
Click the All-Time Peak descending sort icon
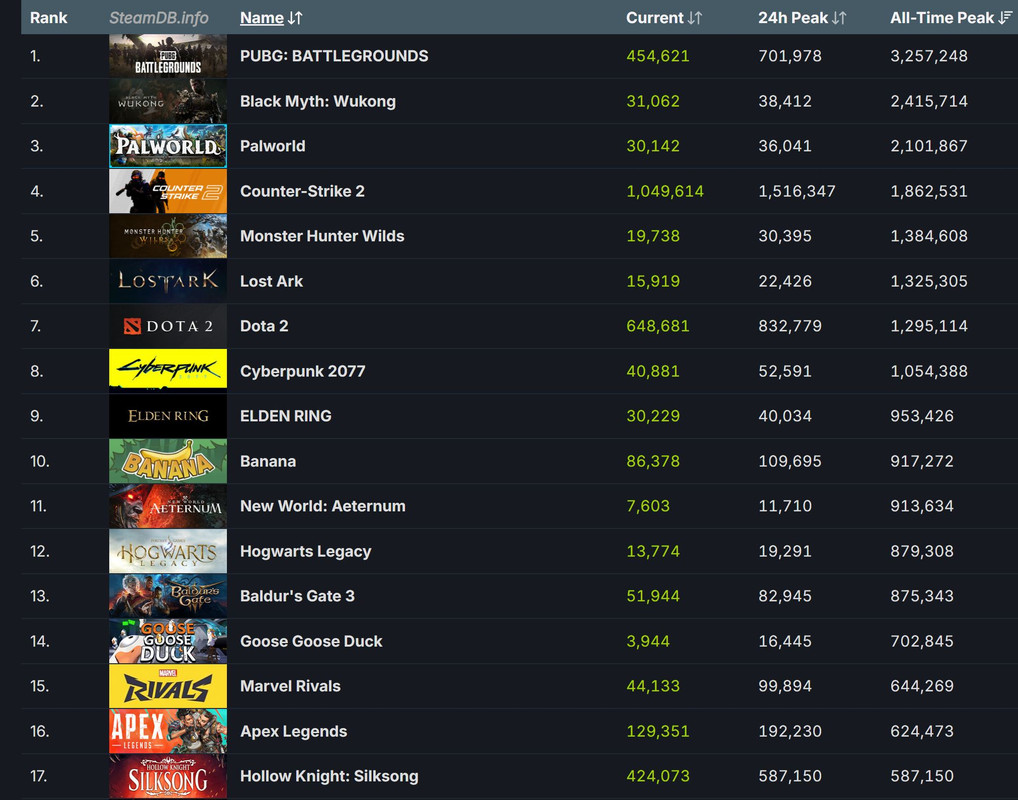(1005, 18)
